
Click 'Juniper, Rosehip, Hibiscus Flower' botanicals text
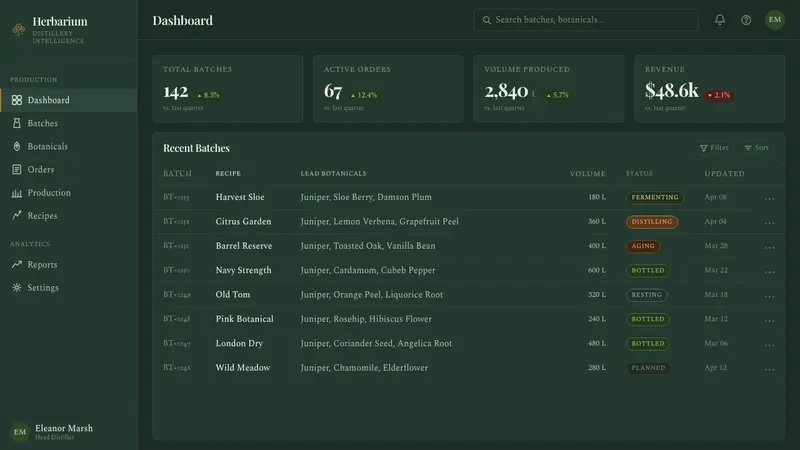[x=366, y=319]
